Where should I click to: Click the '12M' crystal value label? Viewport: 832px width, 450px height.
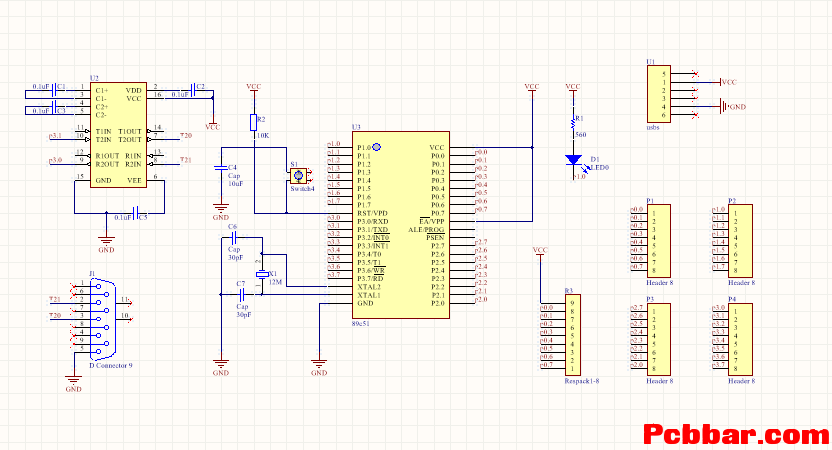(x=275, y=282)
